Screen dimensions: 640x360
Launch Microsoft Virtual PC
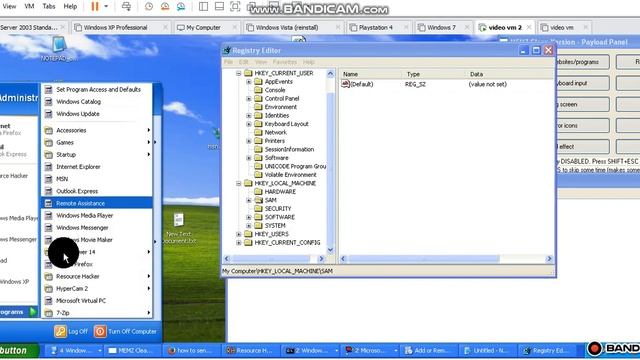[x=97, y=301]
